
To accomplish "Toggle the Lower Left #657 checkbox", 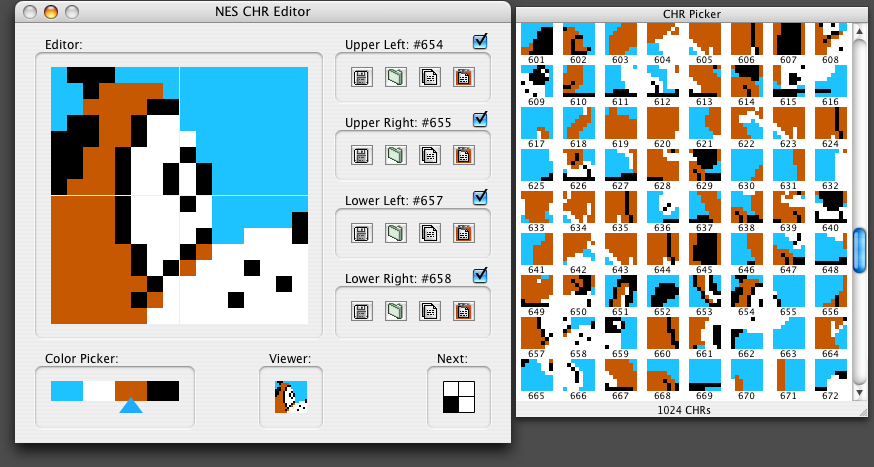I will pyautogui.click(x=480, y=197).
